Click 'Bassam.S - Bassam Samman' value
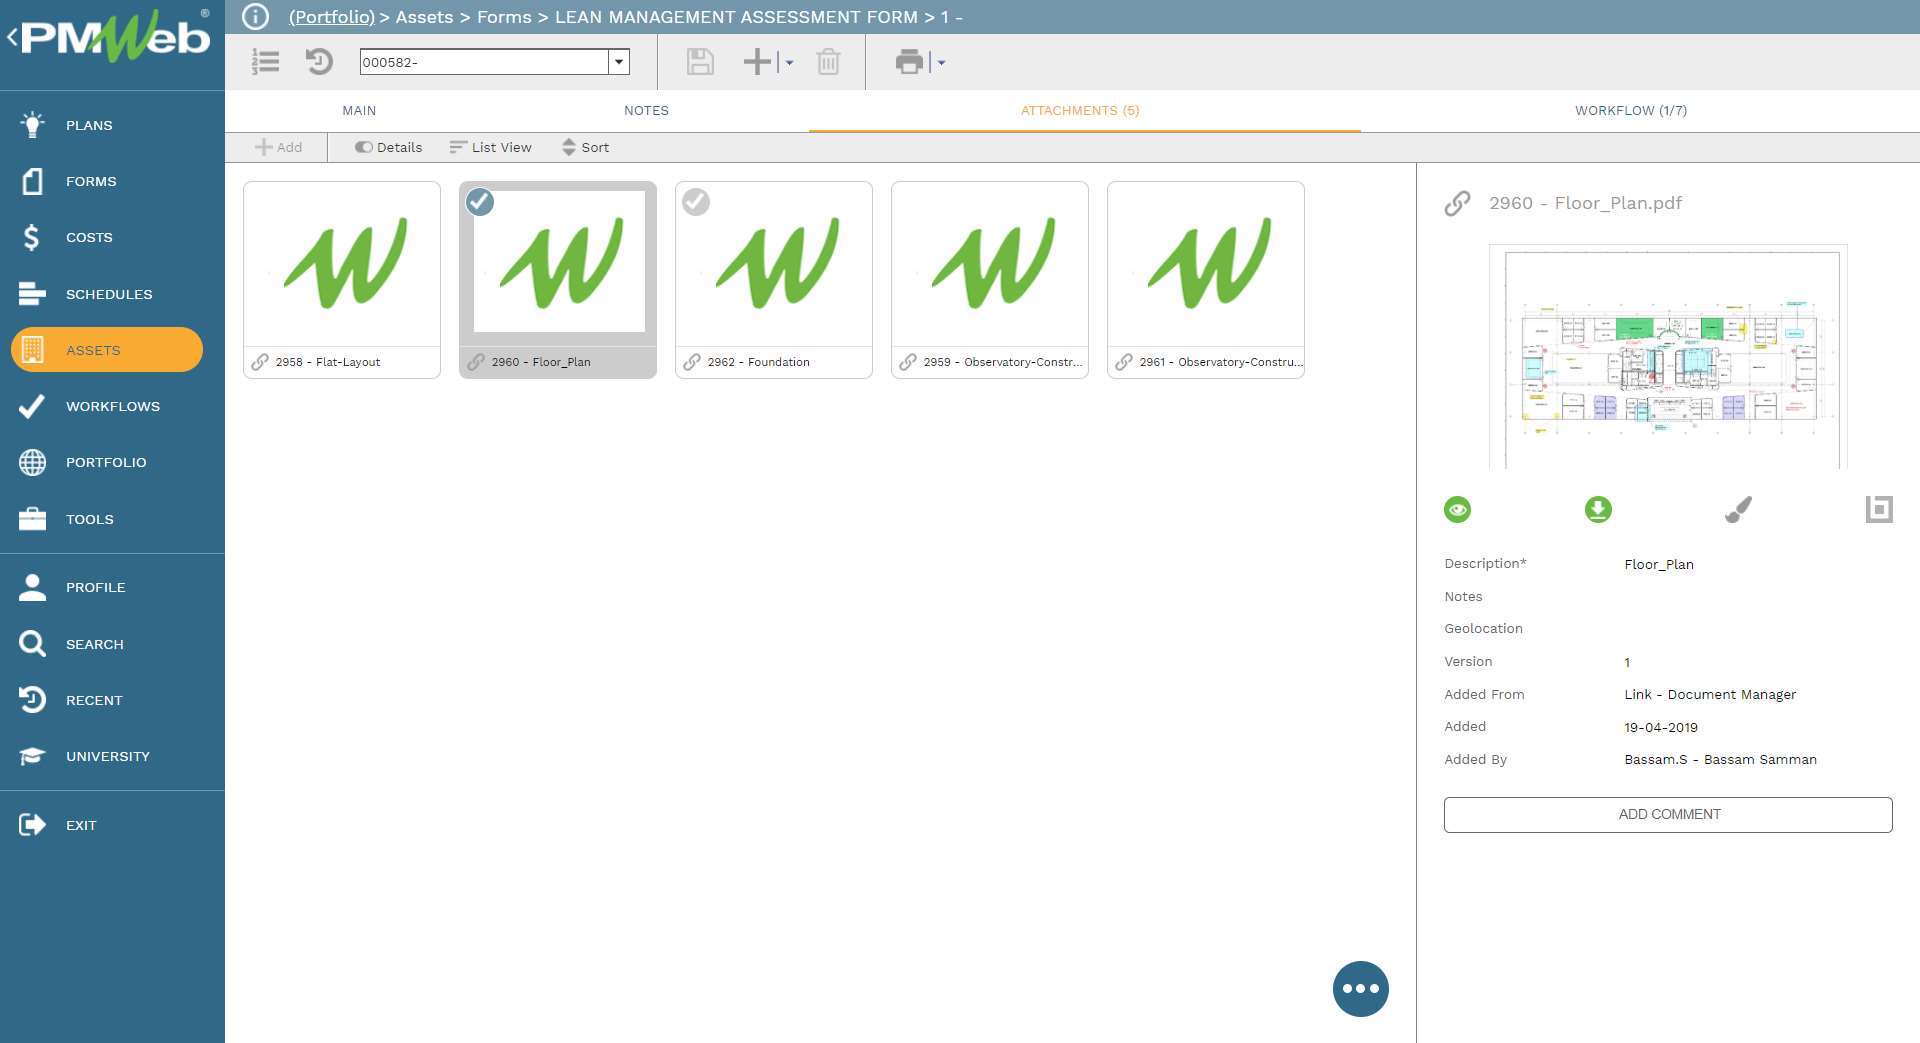 1720,759
